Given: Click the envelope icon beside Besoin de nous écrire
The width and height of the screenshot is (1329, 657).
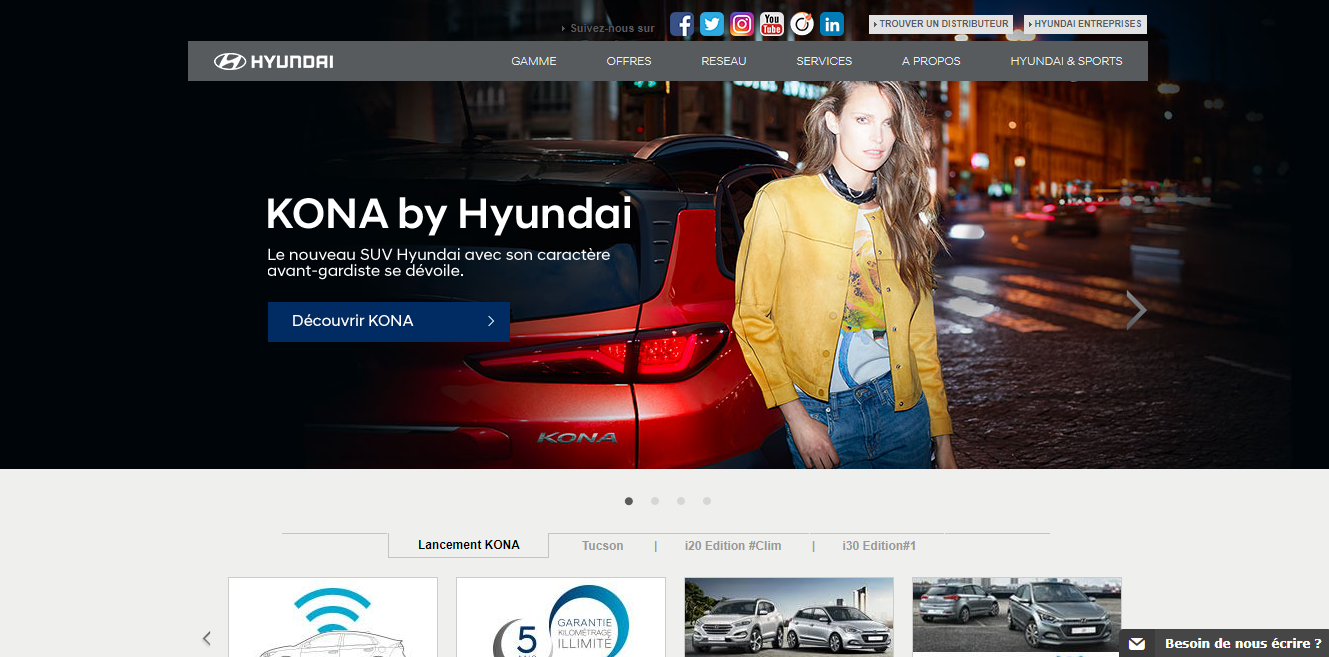Looking at the screenshot, I should tap(1136, 644).
